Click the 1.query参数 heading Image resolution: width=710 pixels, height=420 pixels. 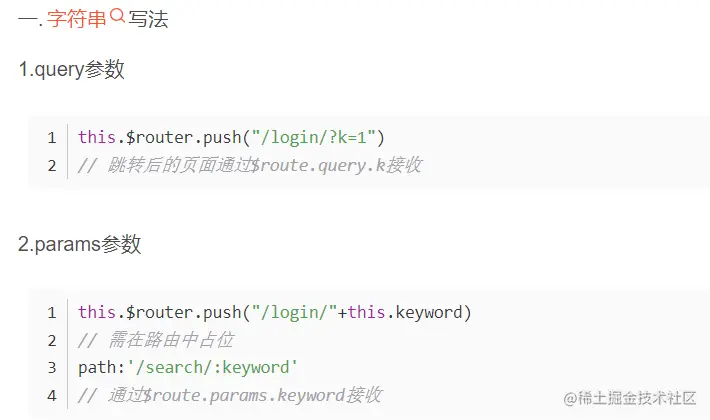click(x=72, y=70)
